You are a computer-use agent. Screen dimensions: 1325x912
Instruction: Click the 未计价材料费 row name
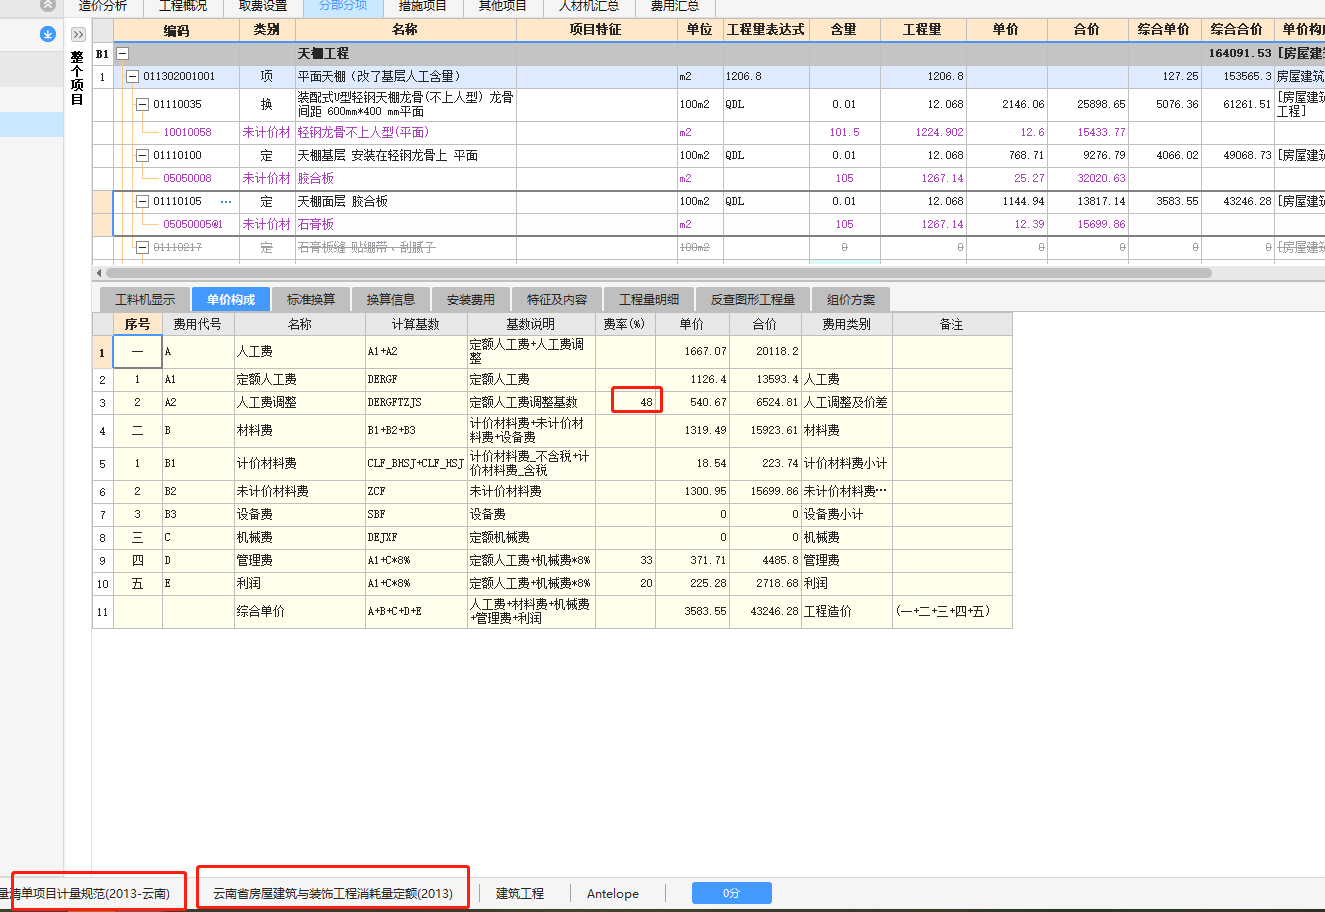pos(300,492)
